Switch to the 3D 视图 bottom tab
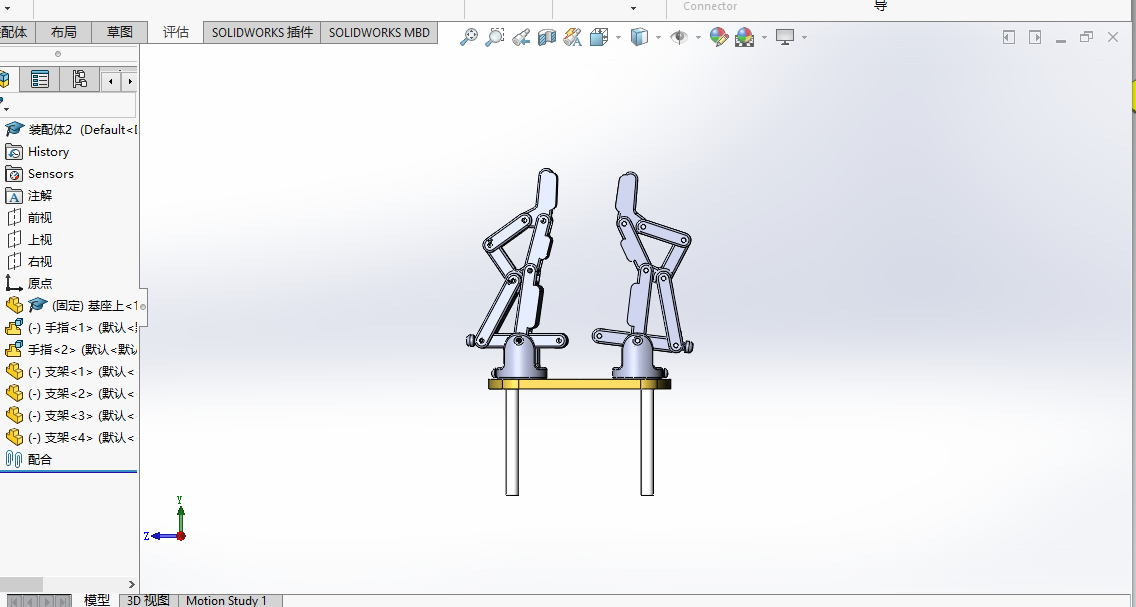The width and height of the screenshot is (1136, 607). click(148, 600)
